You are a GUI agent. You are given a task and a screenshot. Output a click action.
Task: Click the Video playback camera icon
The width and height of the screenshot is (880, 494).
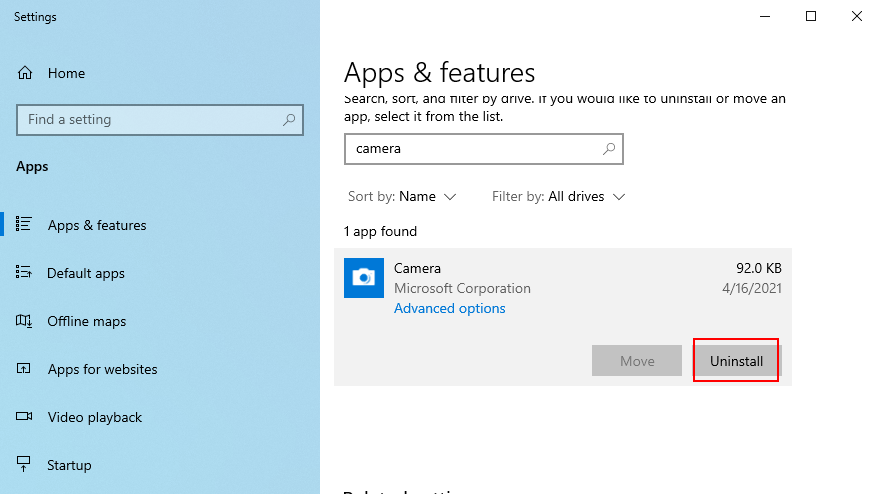tap(24, 417)
